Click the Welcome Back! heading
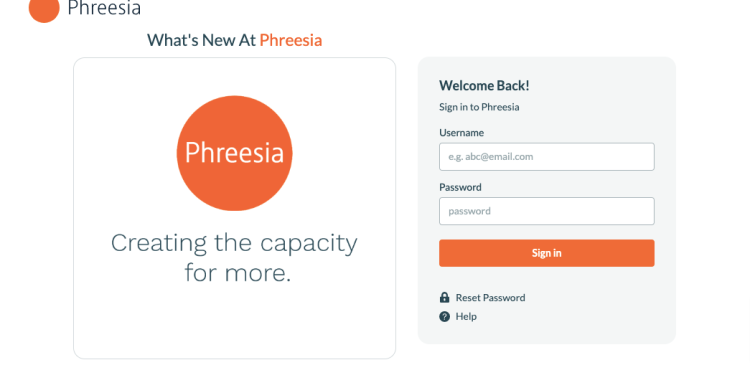Image resolution: width=750 pixels, height=365 pixels. coord(484,86)
